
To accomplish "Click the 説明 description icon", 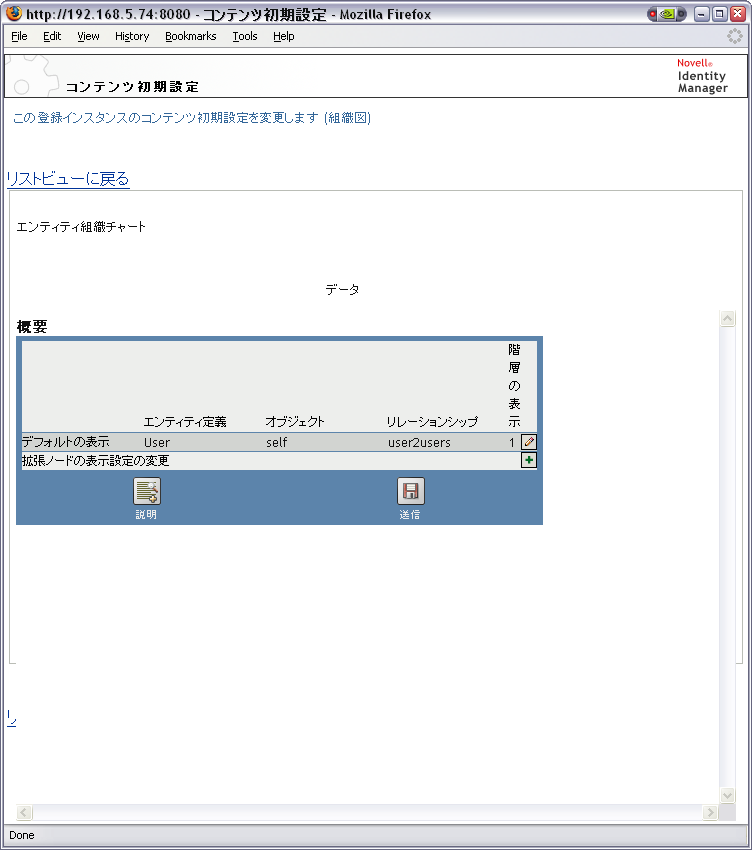I will [x=146, y=491].
